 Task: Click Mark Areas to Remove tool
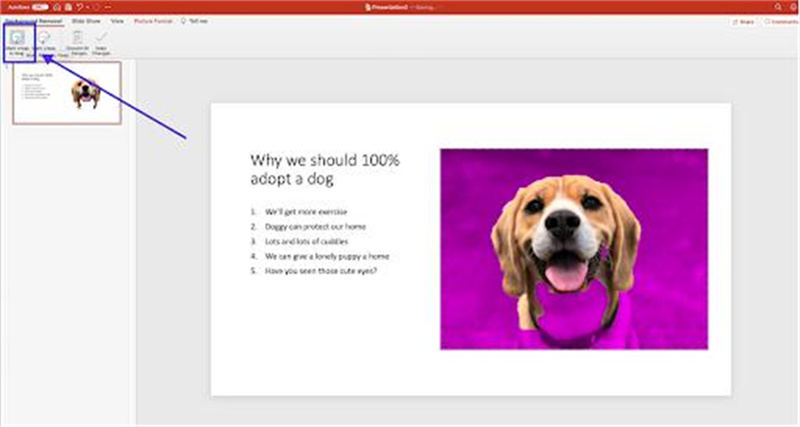[44, 43]
